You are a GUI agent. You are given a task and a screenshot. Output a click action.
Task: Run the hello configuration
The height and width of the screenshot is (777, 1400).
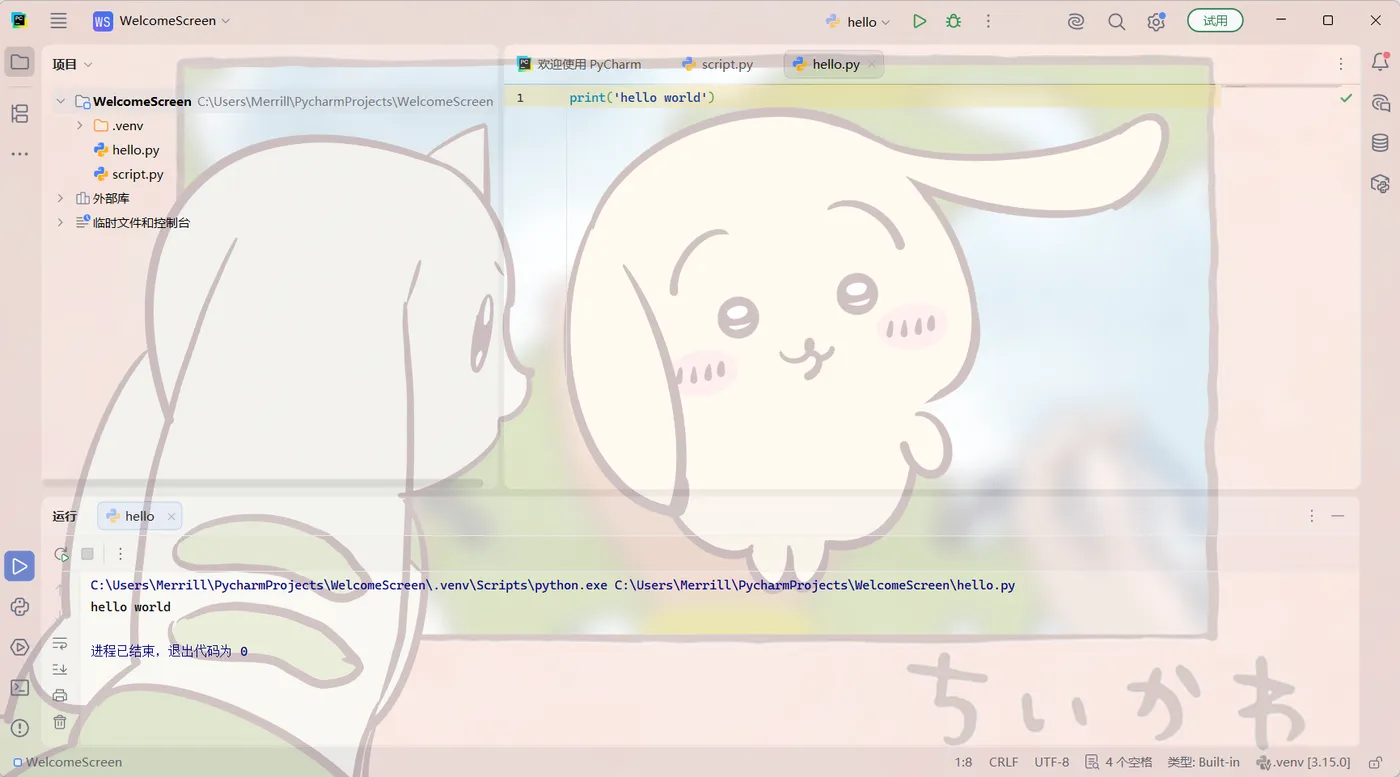(919, 21)
